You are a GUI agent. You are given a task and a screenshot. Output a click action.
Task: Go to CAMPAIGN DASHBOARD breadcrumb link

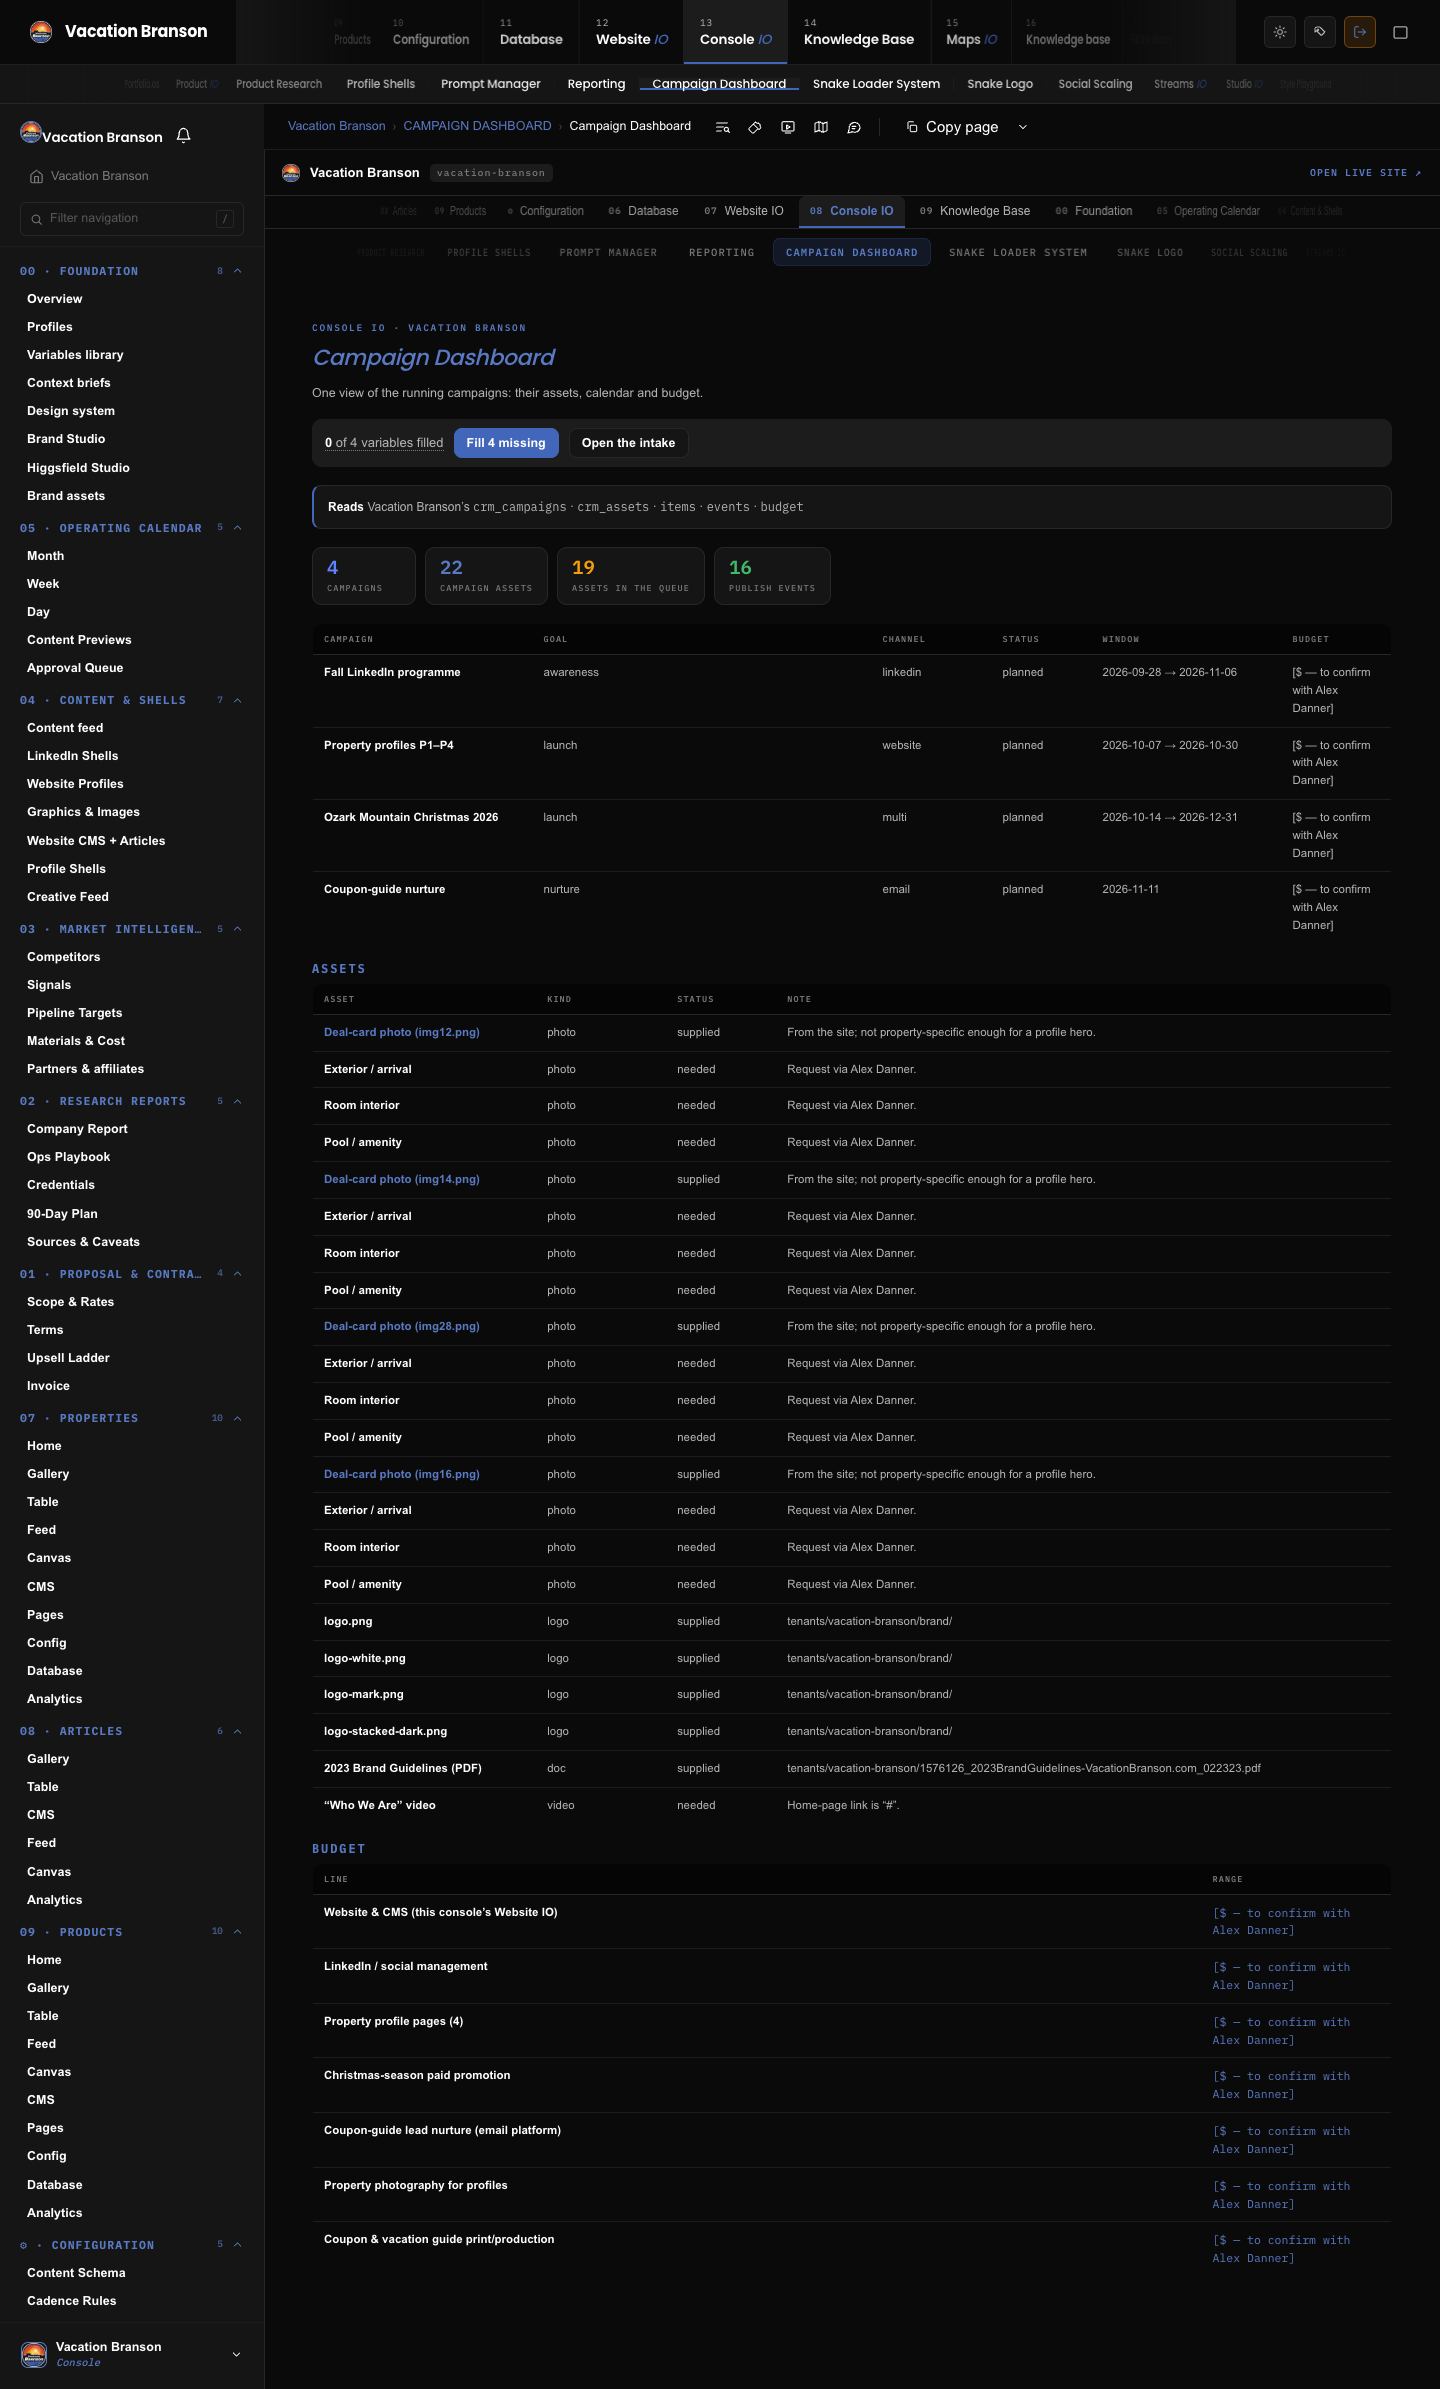click(x=477, y=126)
